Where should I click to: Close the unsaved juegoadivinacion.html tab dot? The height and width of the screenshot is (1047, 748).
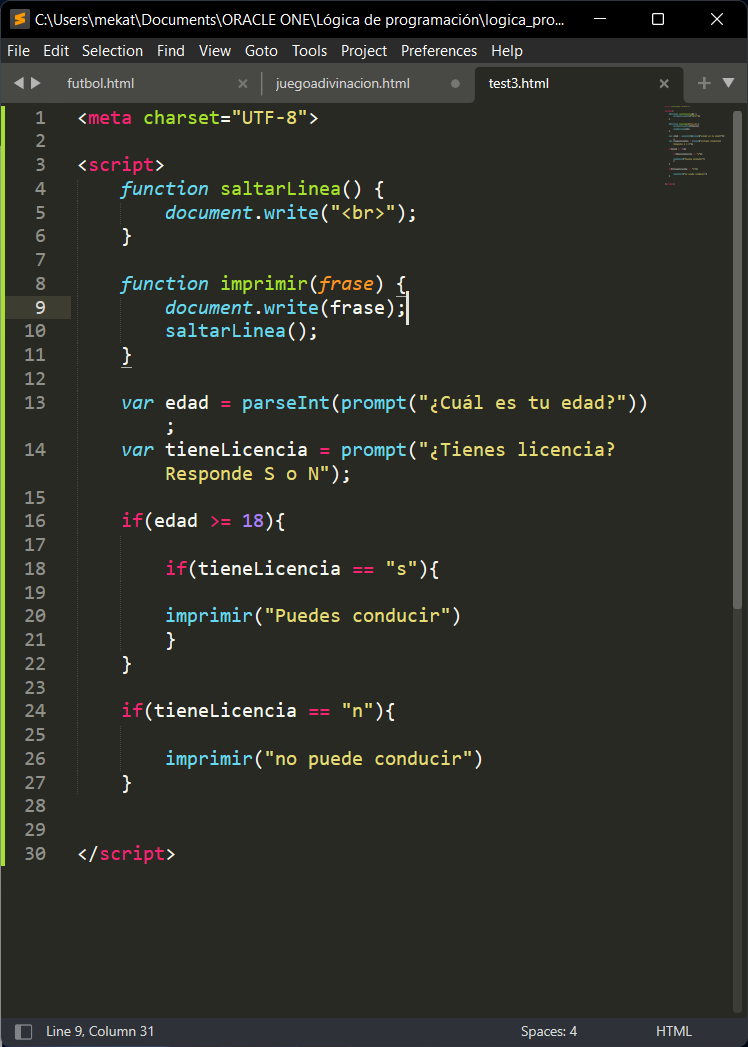455,83
